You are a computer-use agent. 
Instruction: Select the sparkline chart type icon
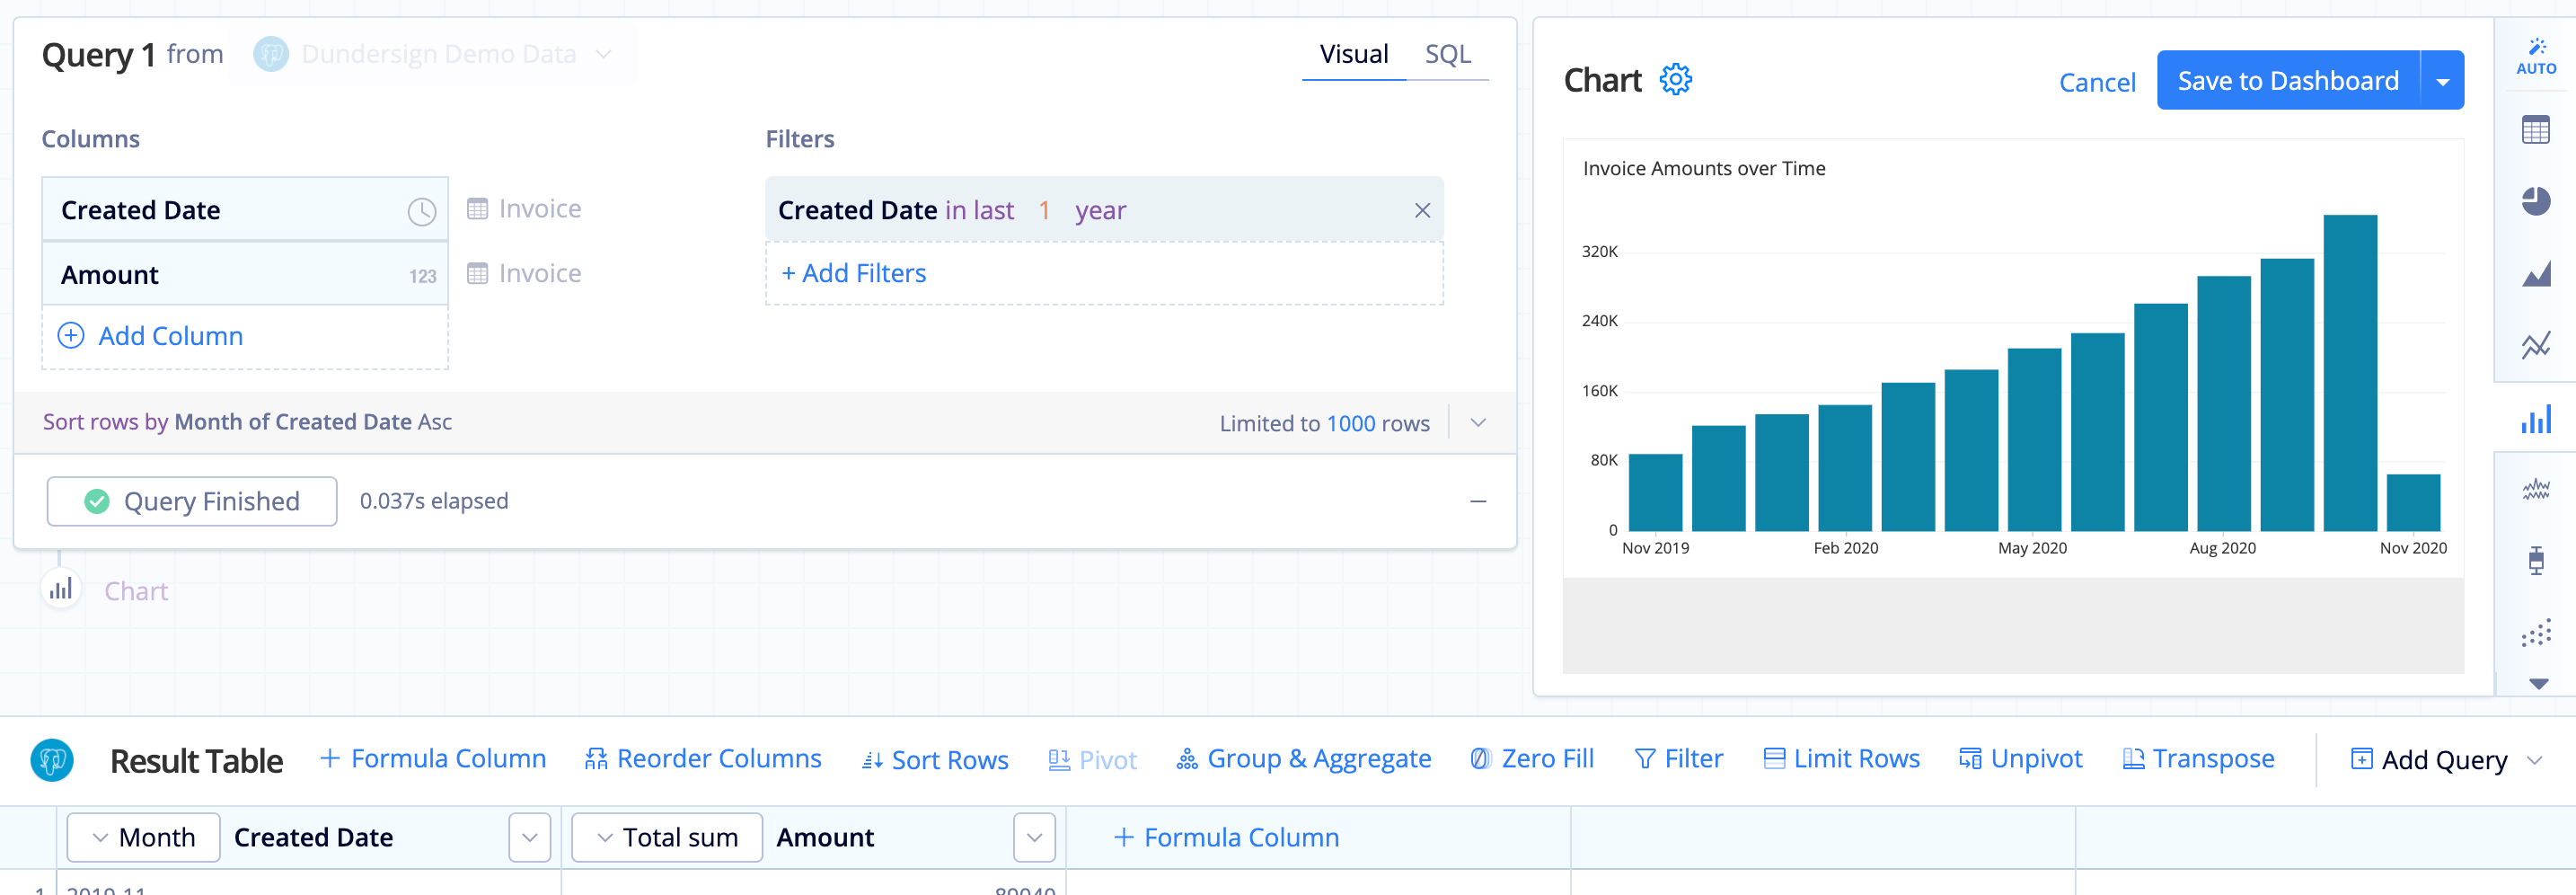point(2536,489)
